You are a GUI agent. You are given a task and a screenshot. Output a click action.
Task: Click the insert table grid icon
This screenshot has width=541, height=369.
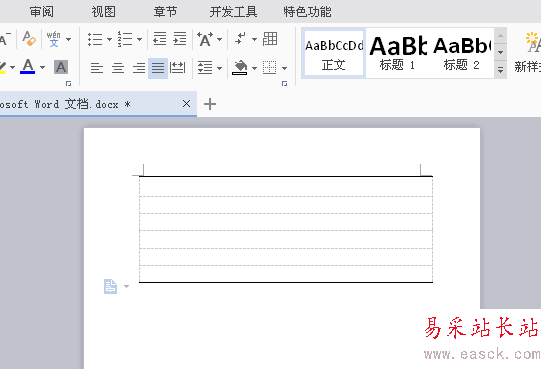coord(270,39)
